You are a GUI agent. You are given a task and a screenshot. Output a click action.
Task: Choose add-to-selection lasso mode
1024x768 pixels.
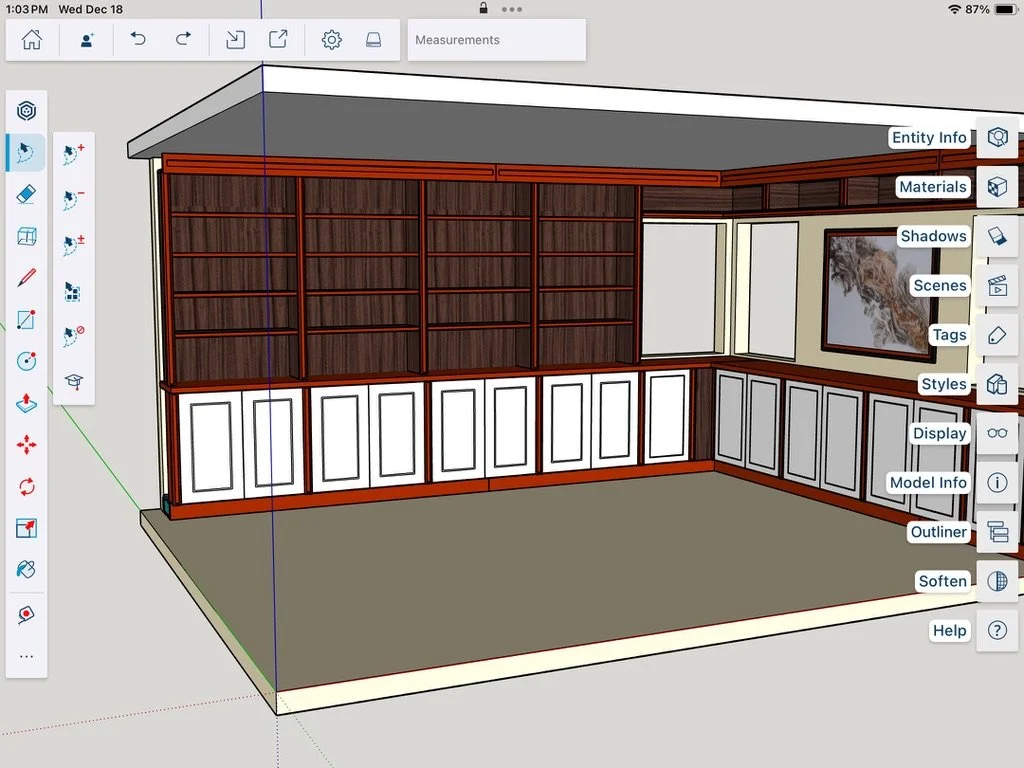[x=74, y=154]
